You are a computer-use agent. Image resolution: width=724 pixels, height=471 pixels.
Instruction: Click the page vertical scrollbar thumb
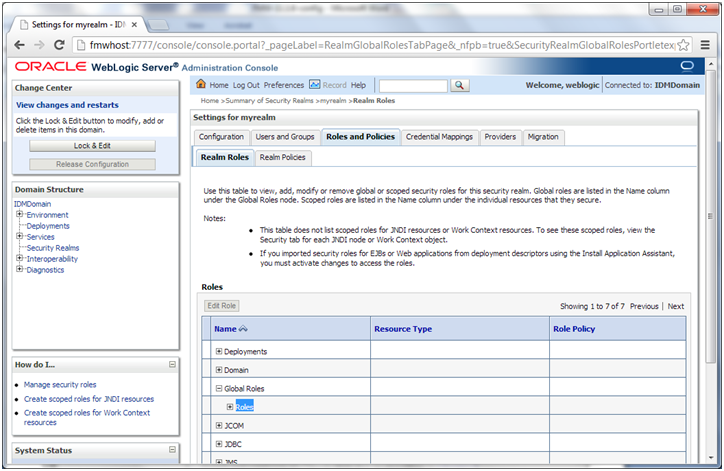tap(711, 217)
